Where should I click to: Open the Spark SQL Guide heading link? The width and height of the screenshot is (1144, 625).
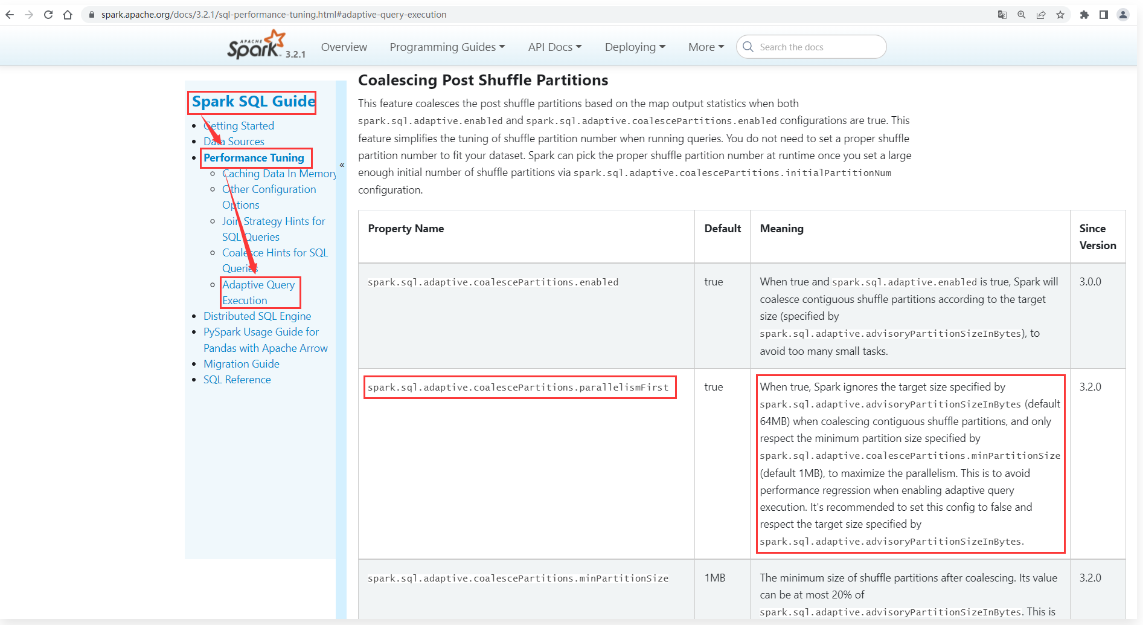coord(253,101)
